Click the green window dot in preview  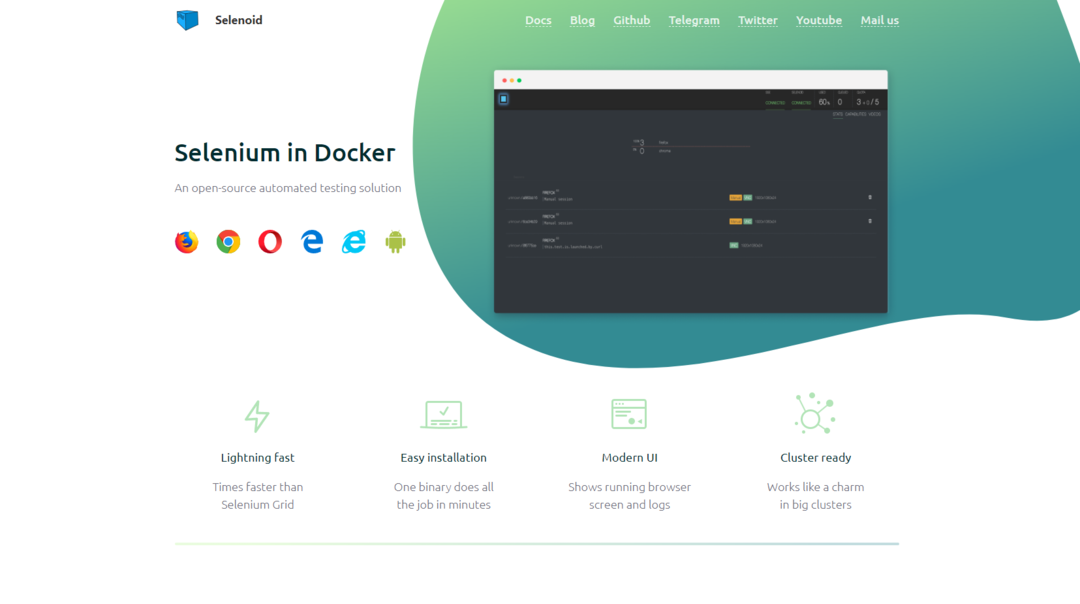(519, 81)
